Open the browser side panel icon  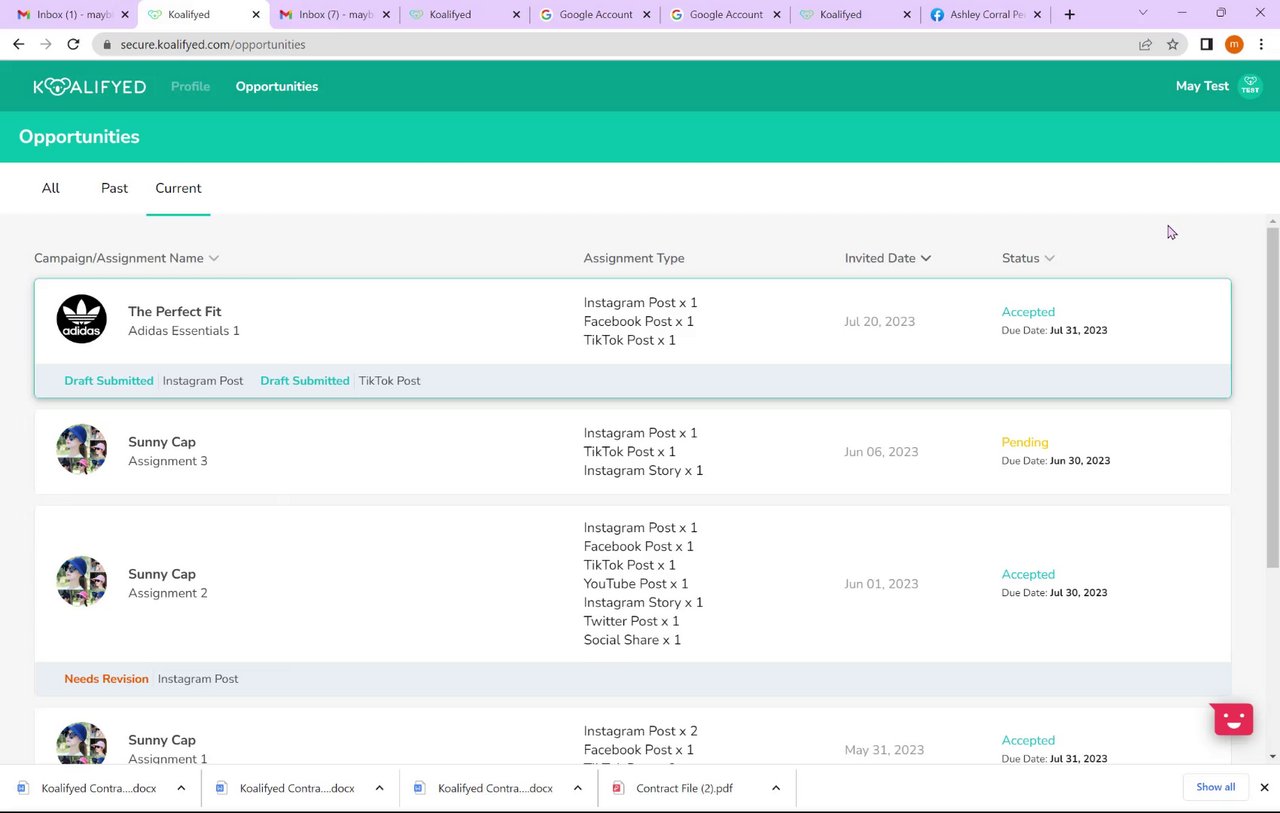pyautogui.click(x=1206, y=44)
